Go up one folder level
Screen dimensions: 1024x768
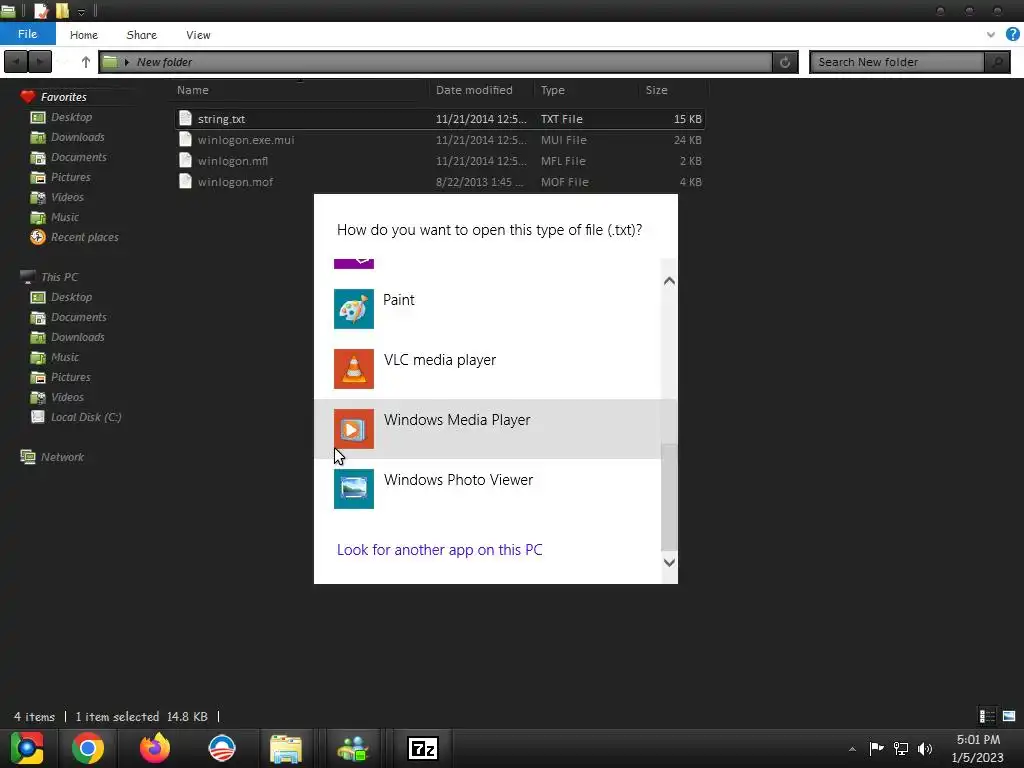pyautogui.click(x=86, y=62)
